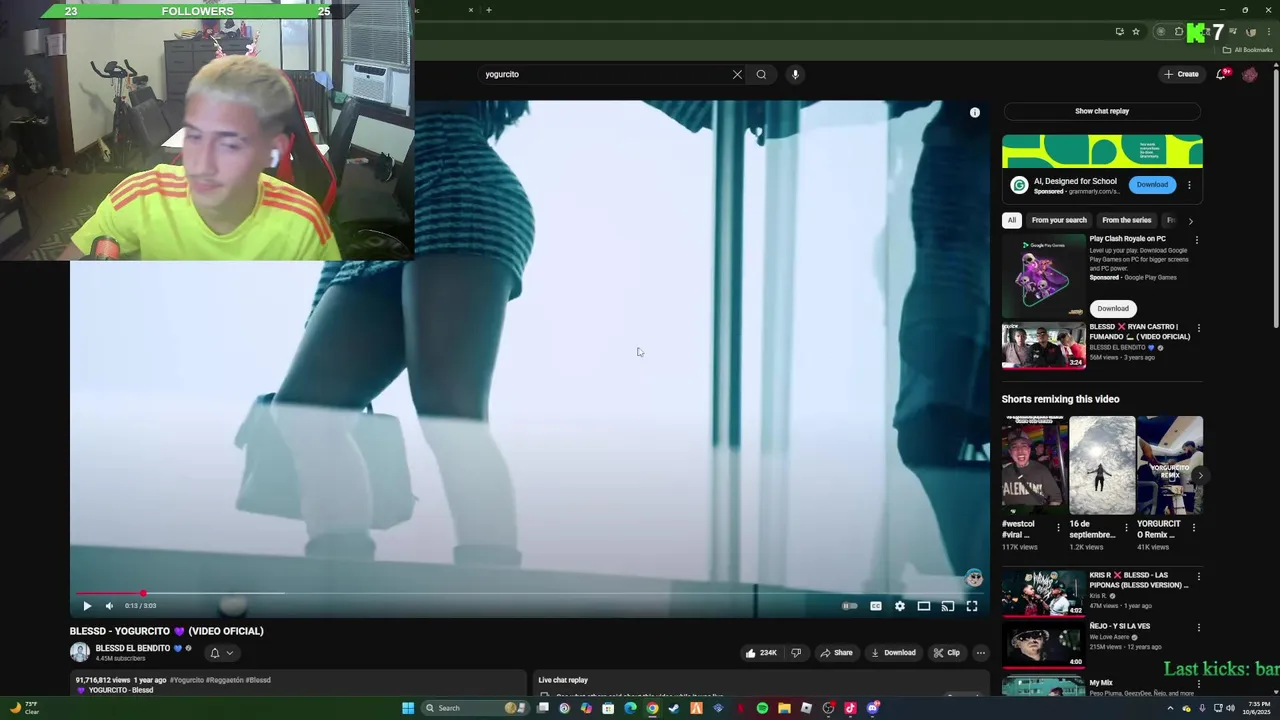Open 16 de septiembre short options
This screenshot has width=1280, height=720.
click(1126, 527)
